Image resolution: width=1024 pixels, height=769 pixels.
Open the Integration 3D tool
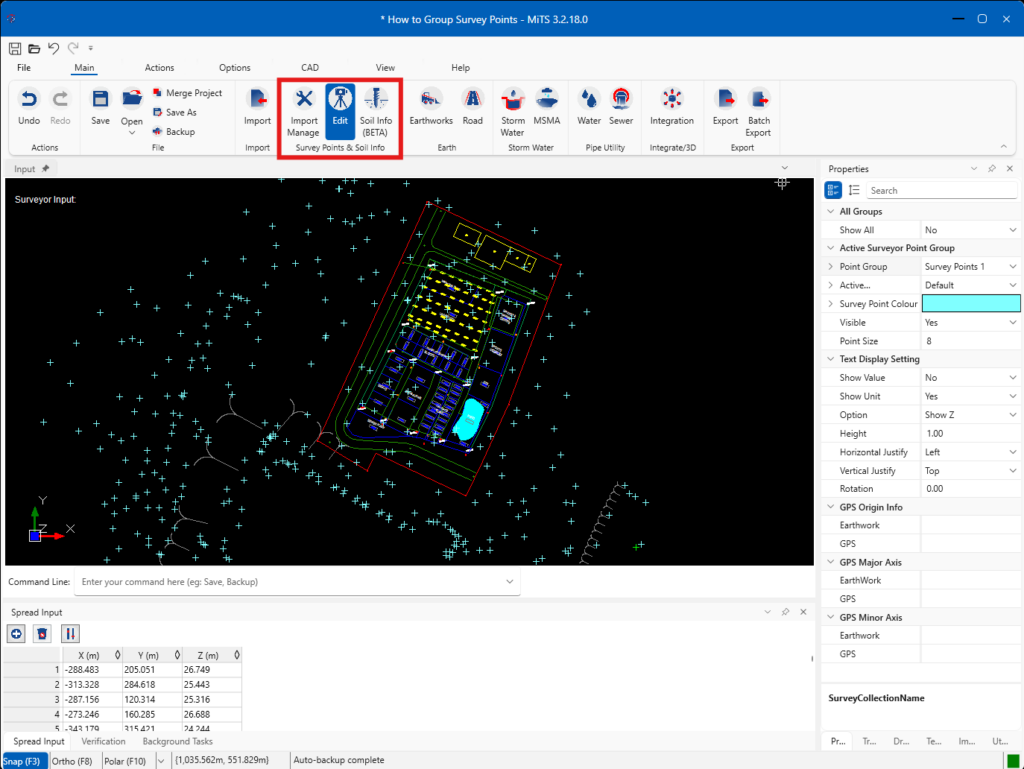(671, 107)
